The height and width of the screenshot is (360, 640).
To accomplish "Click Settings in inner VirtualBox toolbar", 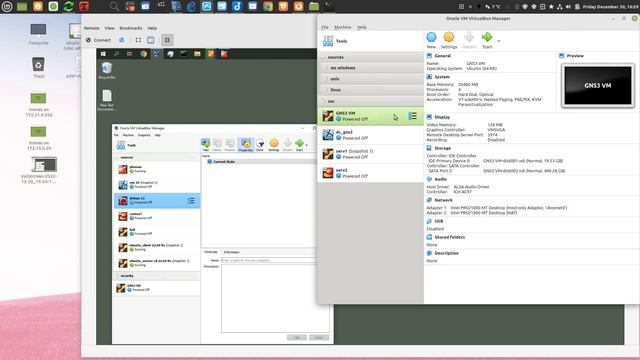I will pos(274,145).
